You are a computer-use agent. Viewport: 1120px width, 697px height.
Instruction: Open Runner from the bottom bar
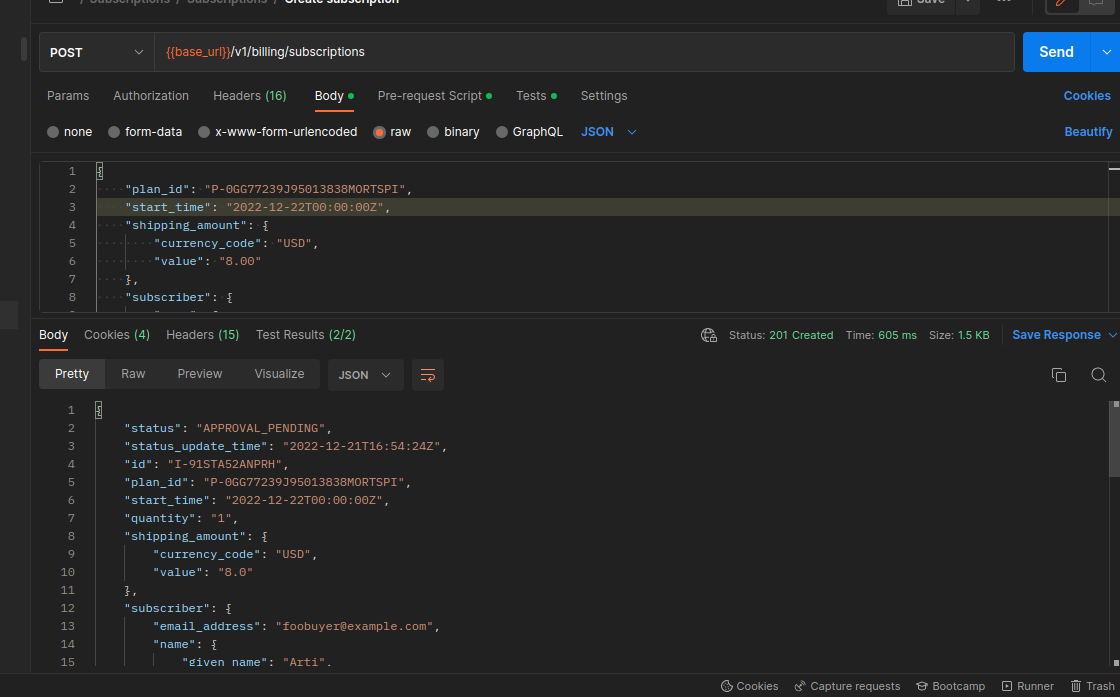click(1027, 686)
